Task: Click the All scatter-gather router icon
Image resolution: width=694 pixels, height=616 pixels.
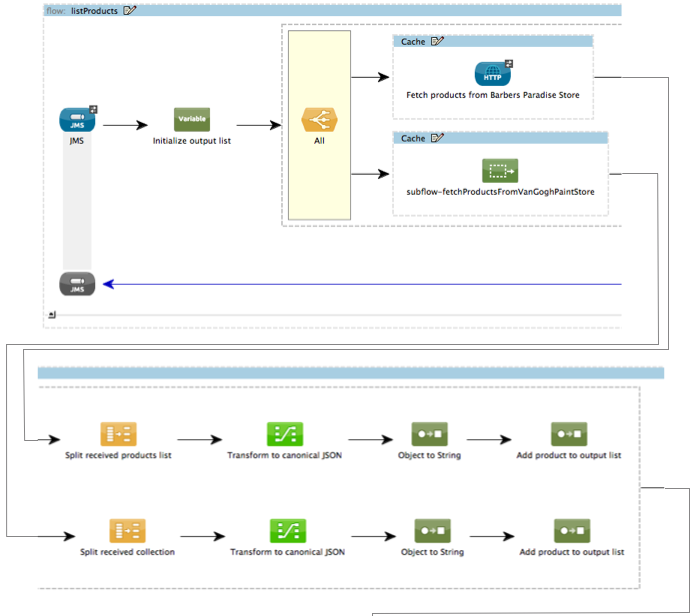Action: click(320, 120)
